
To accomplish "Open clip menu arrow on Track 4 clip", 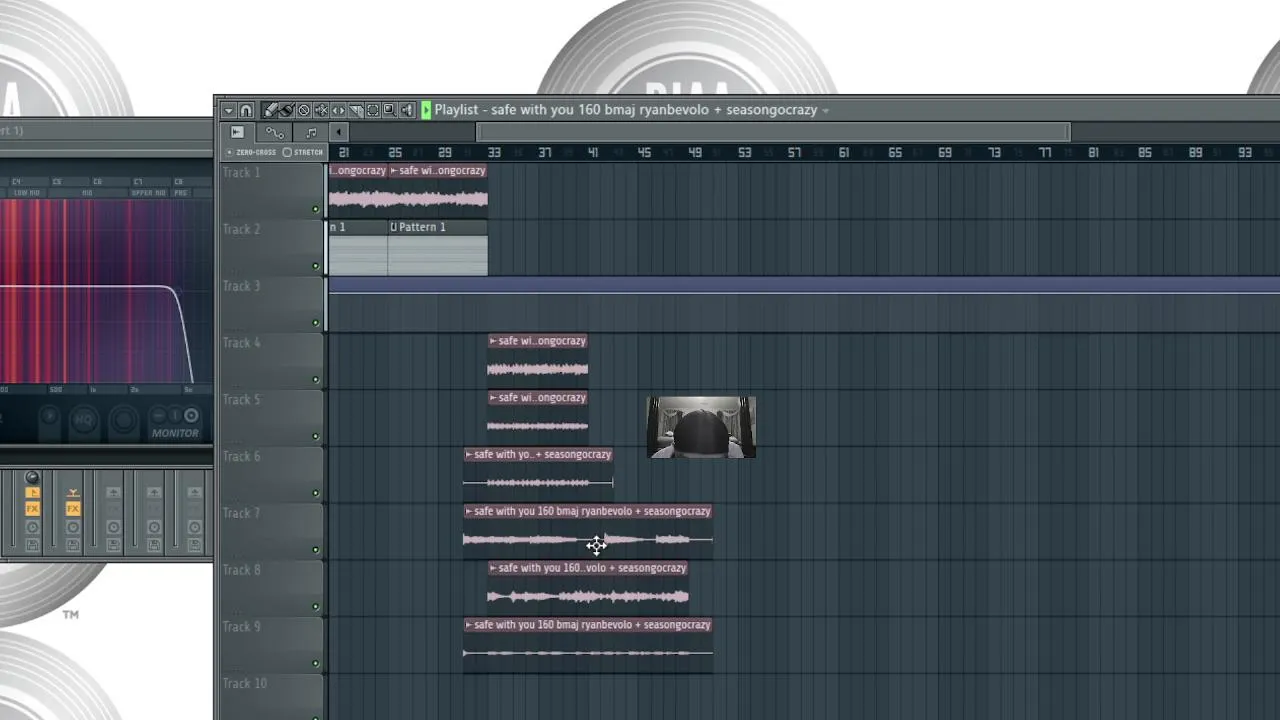I will 493,341.
